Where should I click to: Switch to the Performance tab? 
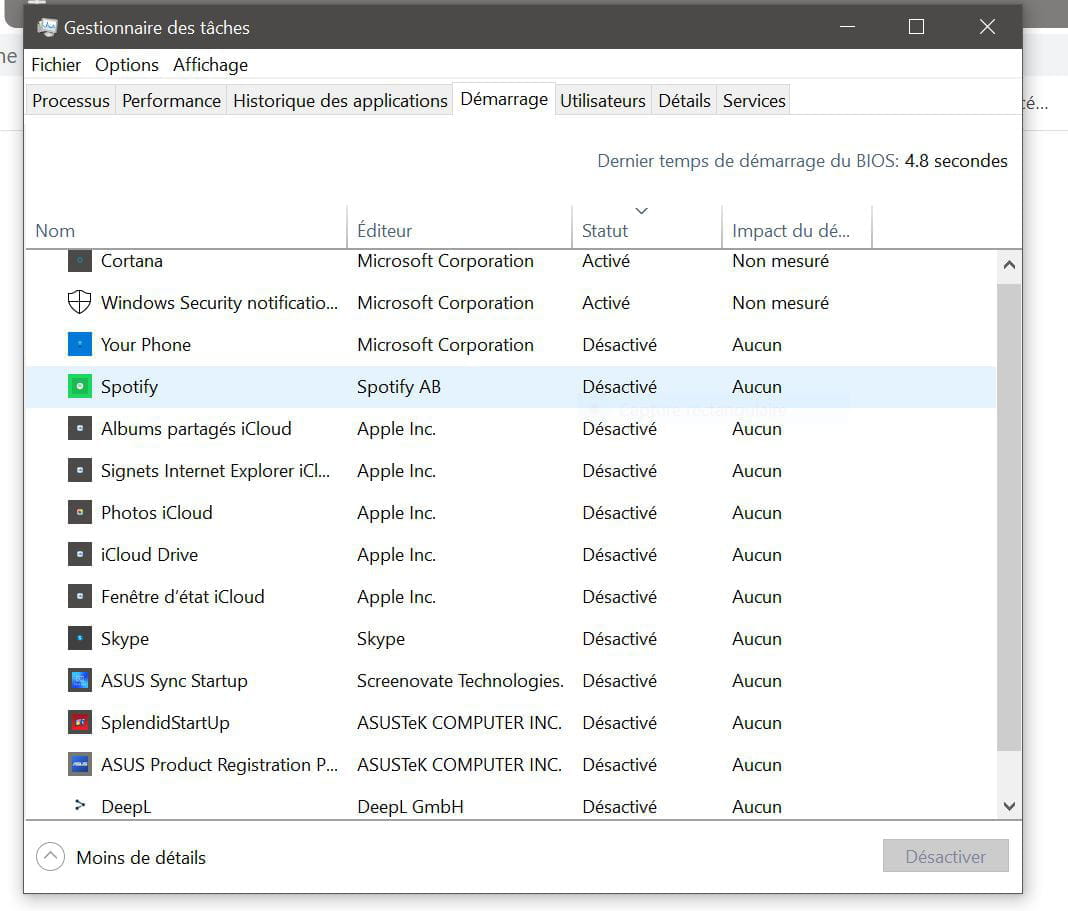click(171, 101)
